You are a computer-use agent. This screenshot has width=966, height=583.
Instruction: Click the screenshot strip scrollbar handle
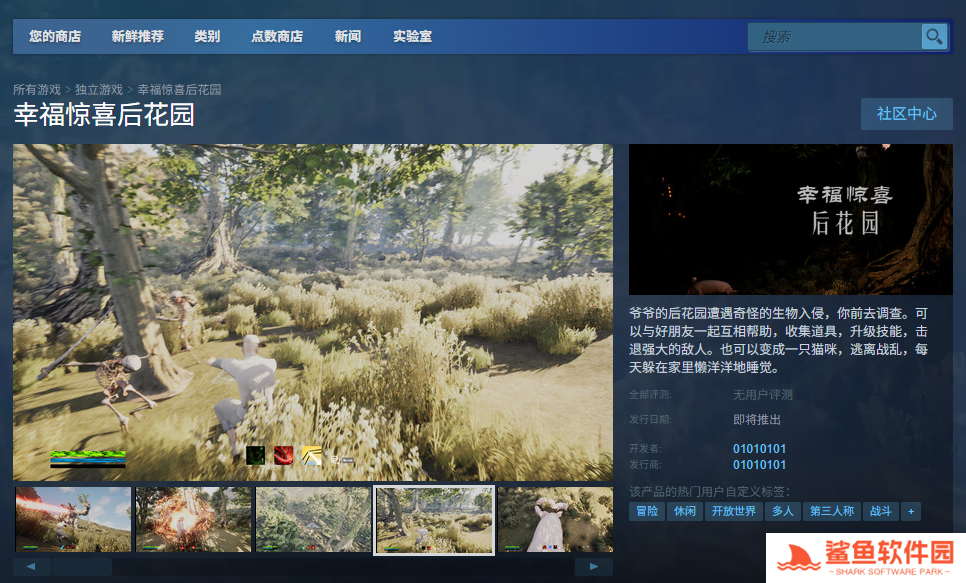pyautogui.click(x=82, y=567)
